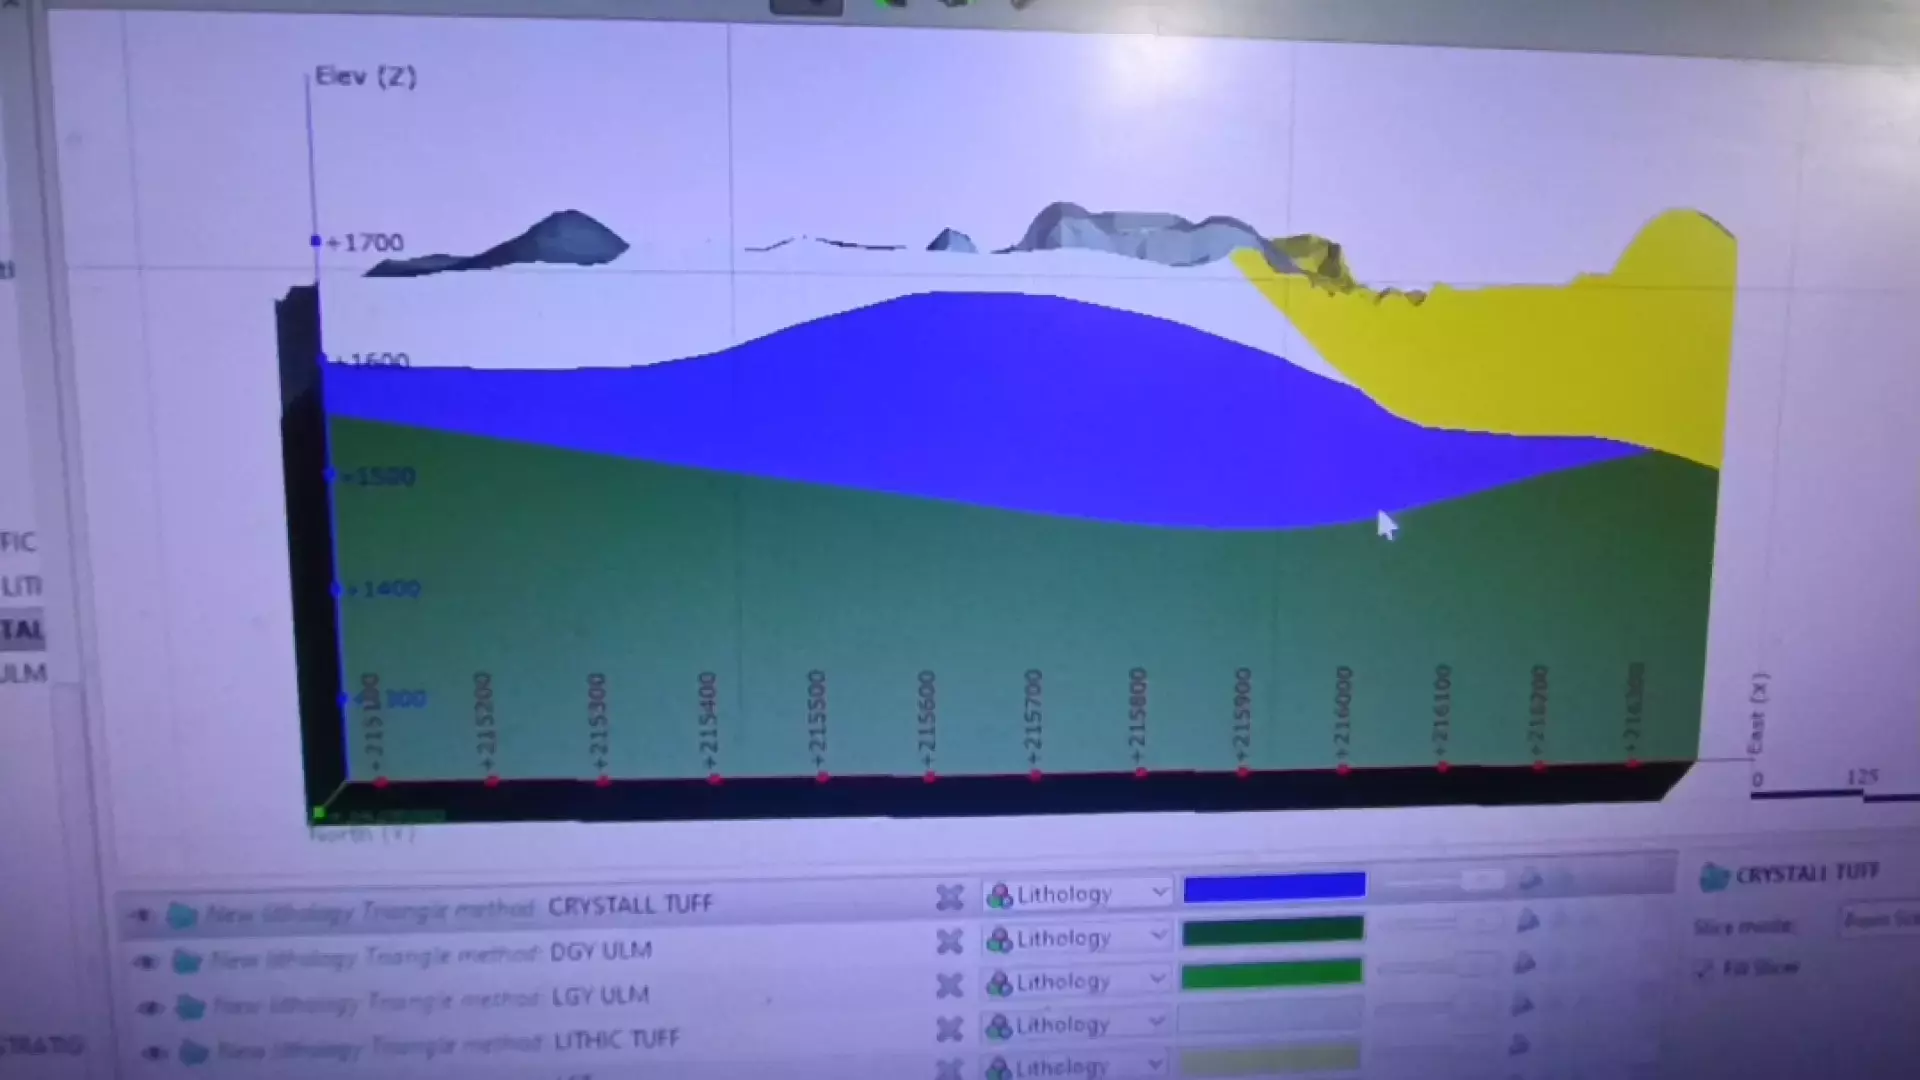Remove DGY ULM from scene with X icon
Viewport: 1920px width, 1080px height.
coord(949,941)
